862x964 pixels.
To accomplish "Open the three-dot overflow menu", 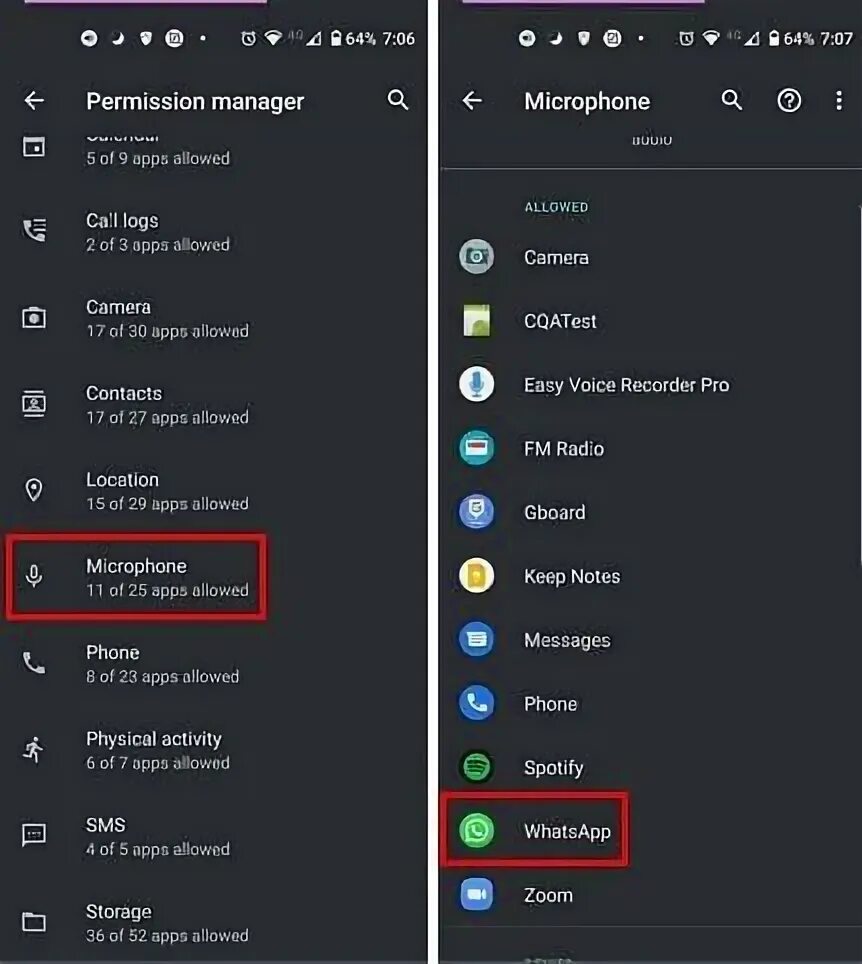I will (x=839, y=100).
